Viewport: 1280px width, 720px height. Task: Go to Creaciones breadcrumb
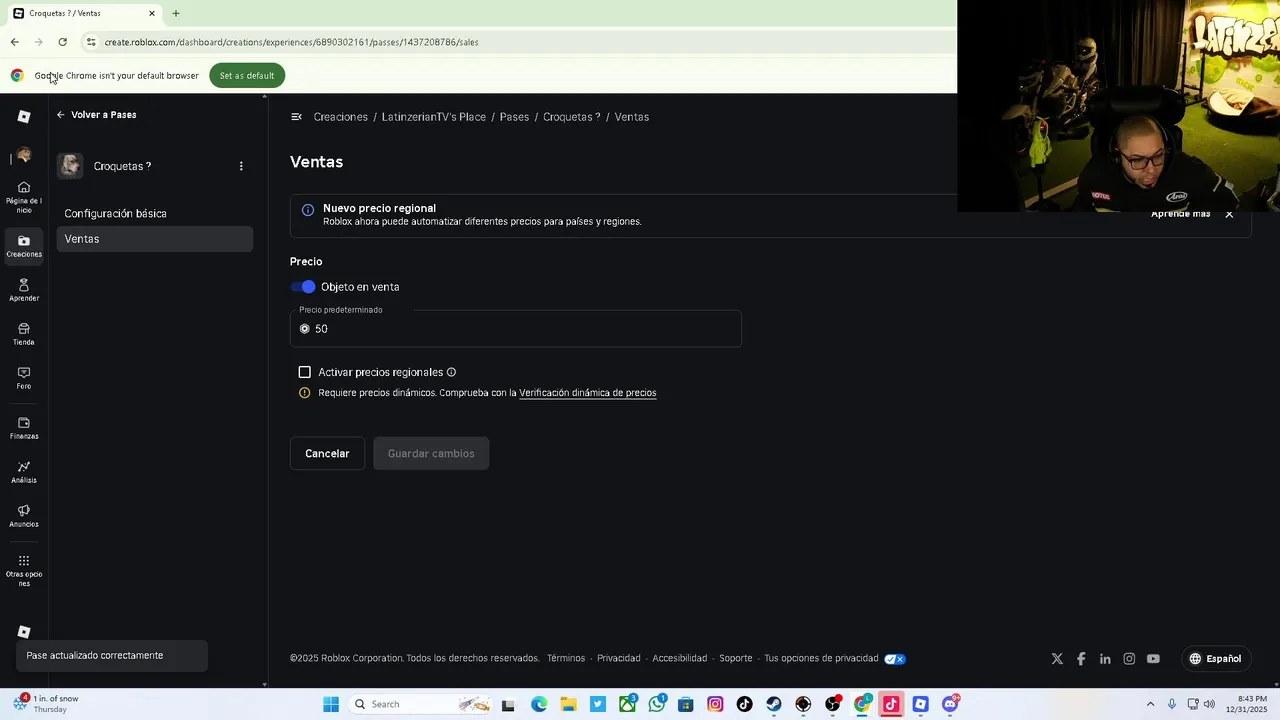(x=341, y=117)
